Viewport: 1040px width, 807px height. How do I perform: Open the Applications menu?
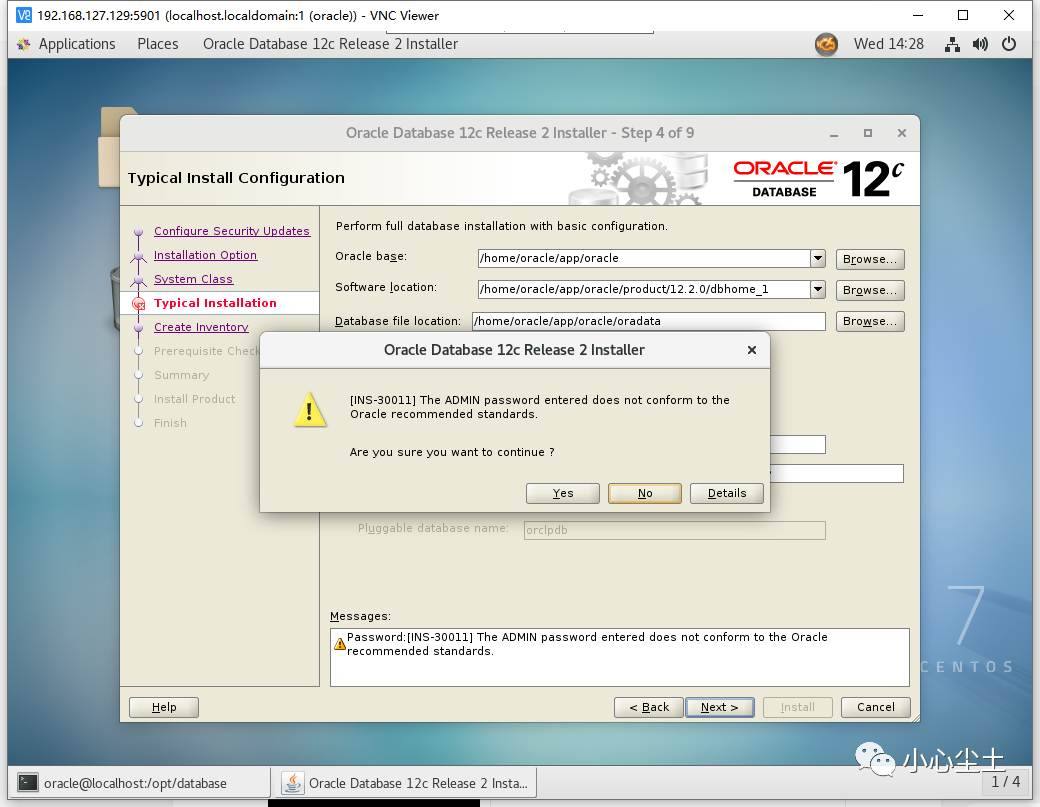click(x=76, y=44)
